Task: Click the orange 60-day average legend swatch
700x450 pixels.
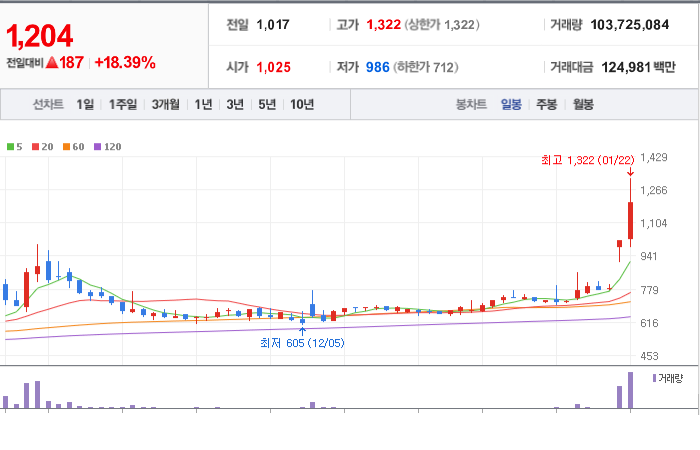Action: 67,146
